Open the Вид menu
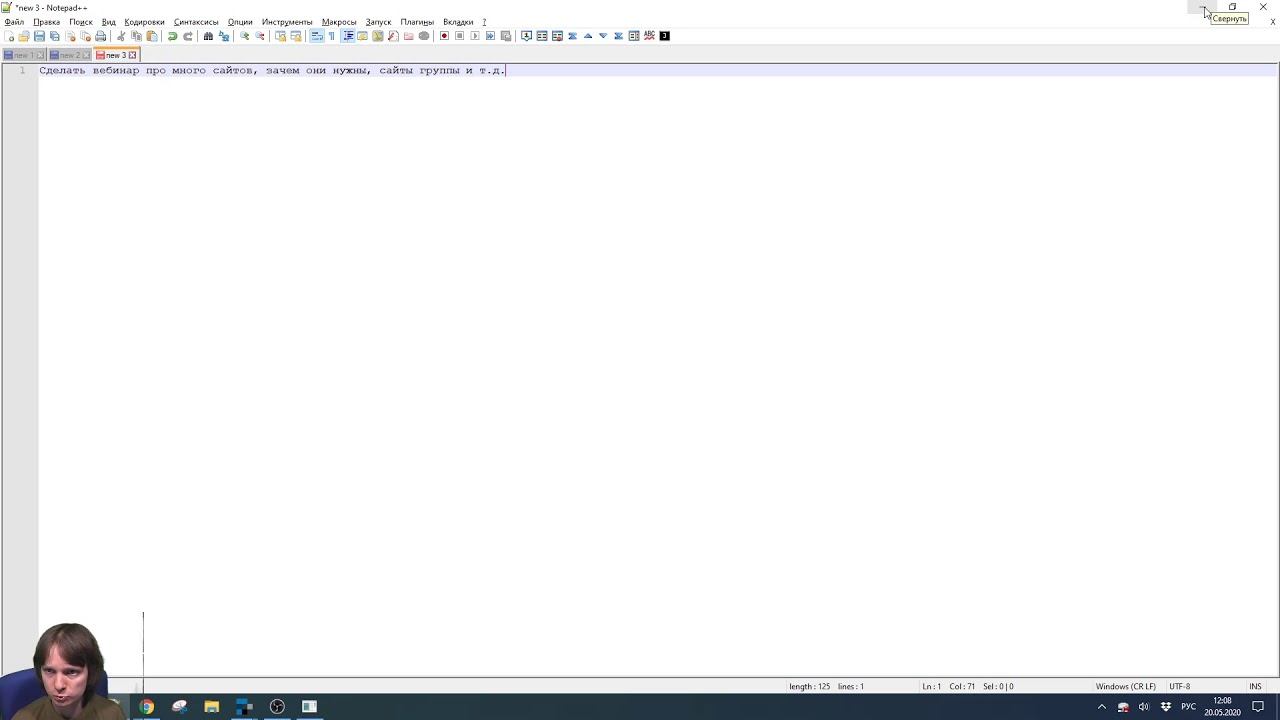The image size is (1280, 720). coord(109,22)
